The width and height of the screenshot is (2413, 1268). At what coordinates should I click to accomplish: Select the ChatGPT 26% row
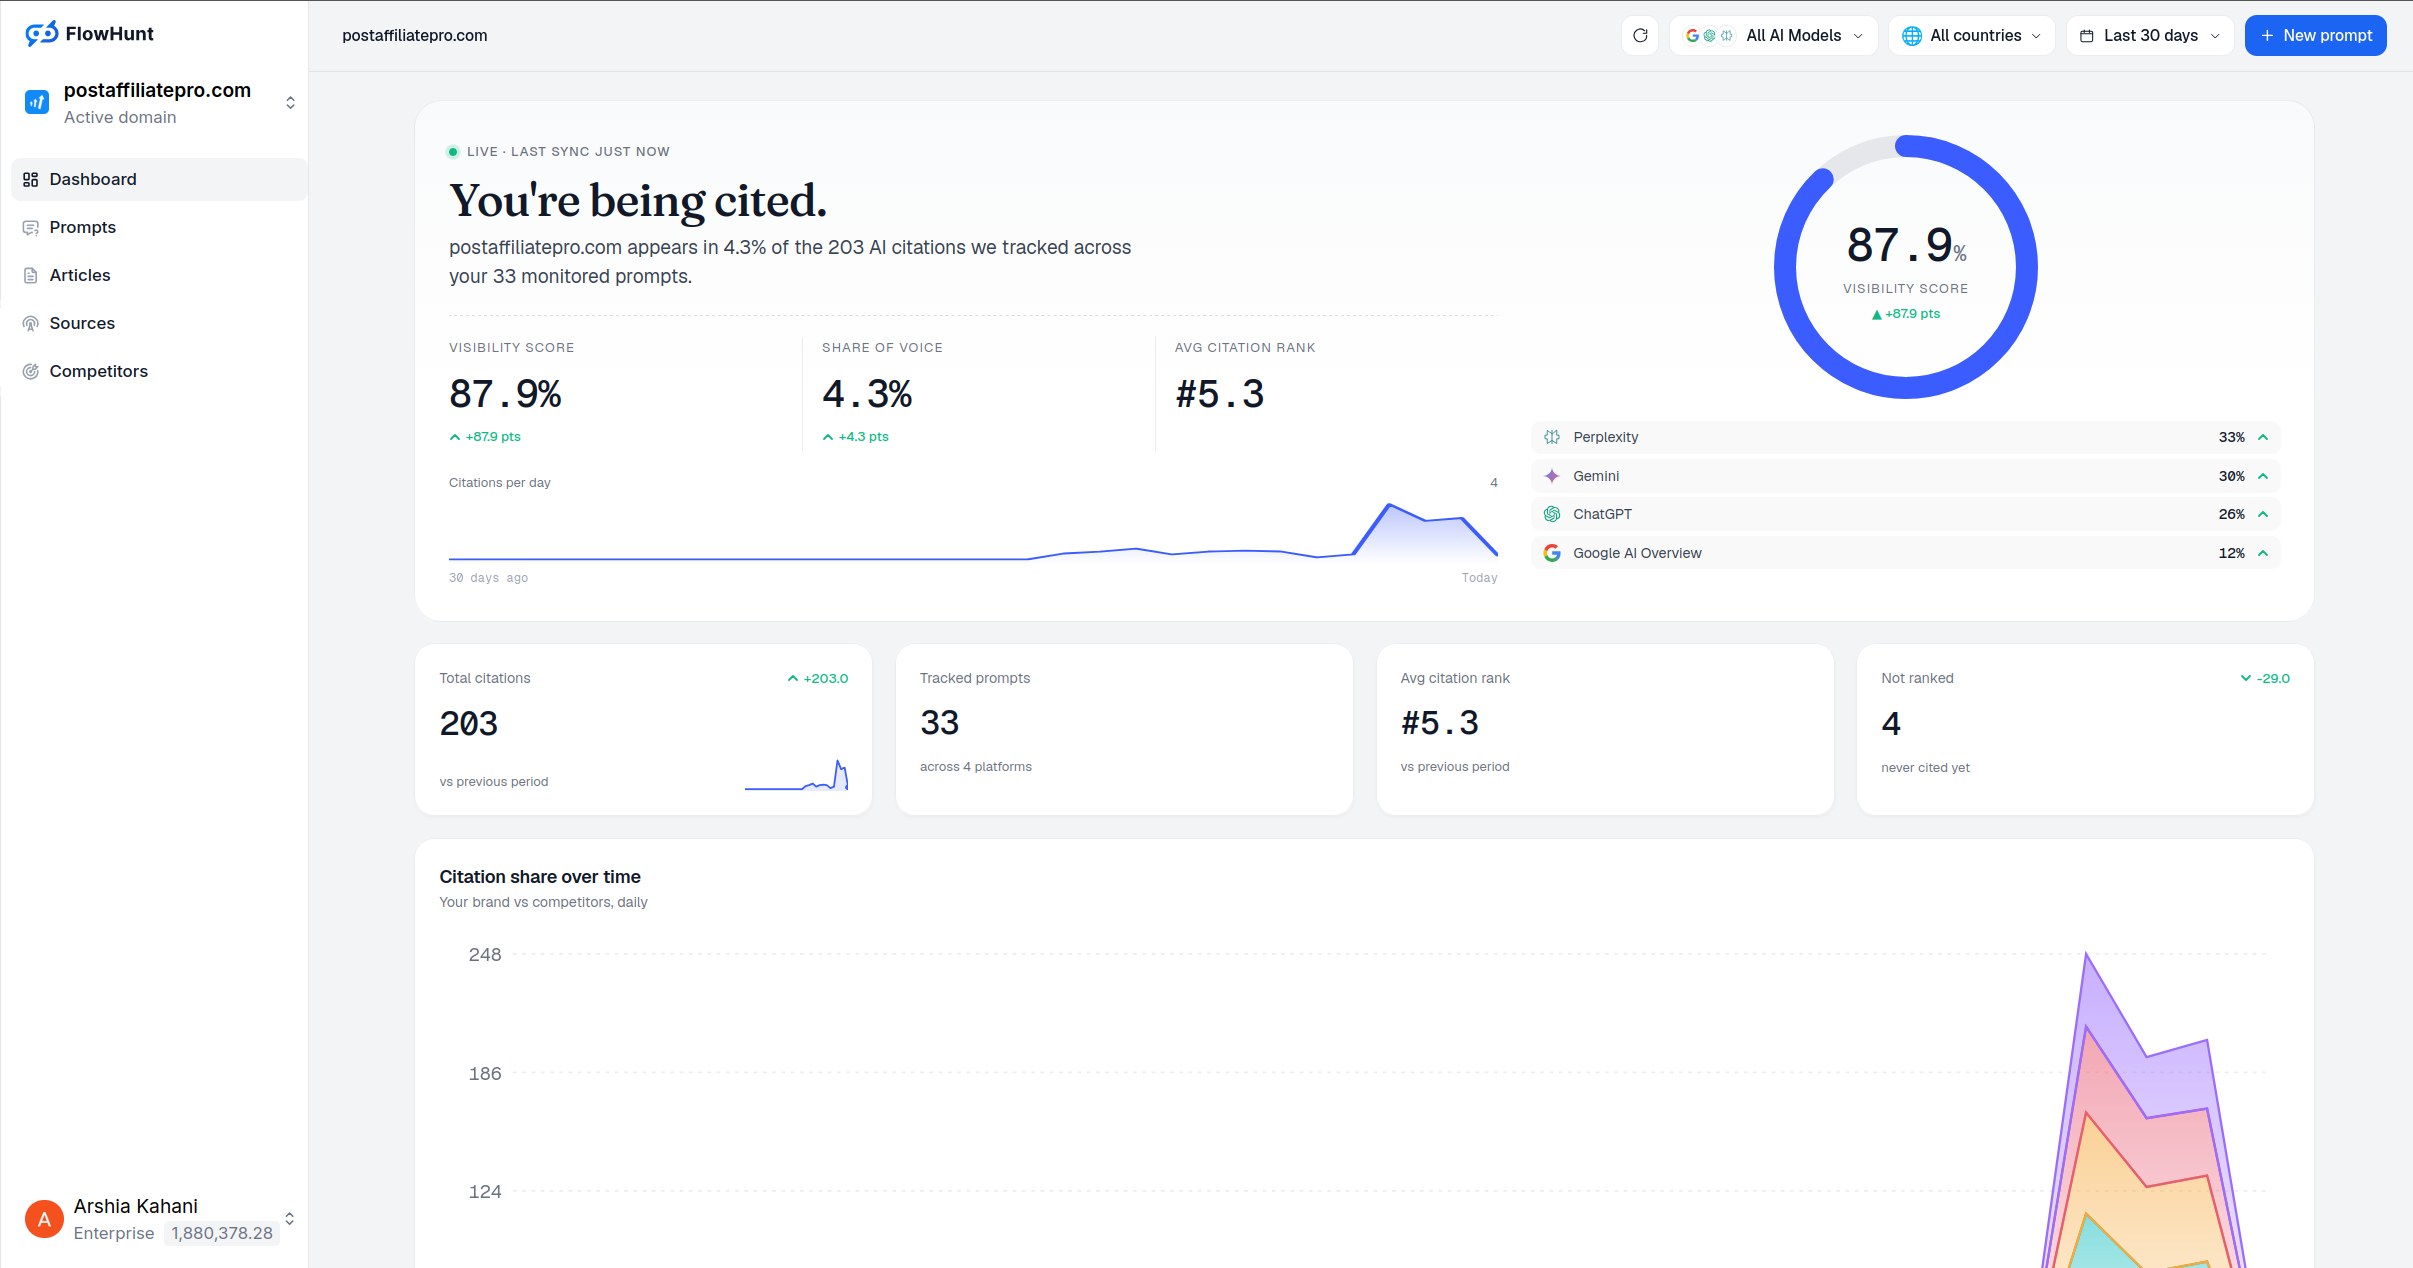coord(1905,514)
